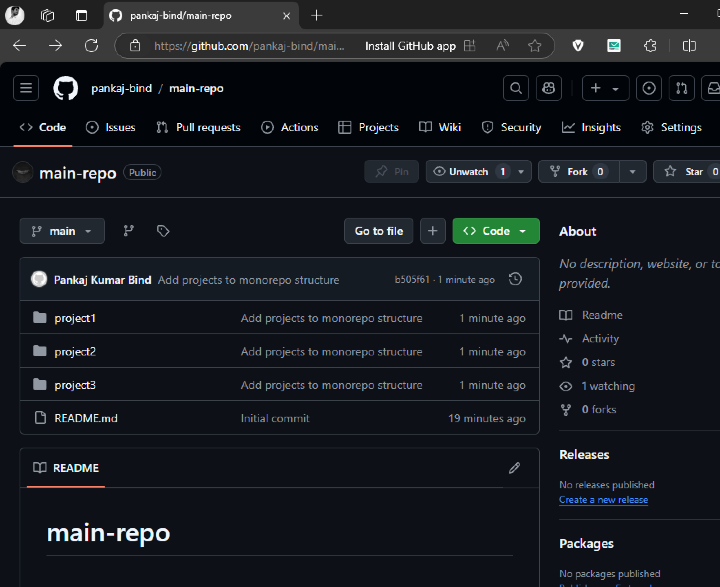The height and width of the screenshot is (587, 720).
Task: Open the green extension icon in toolbar
Action: pos(613,45)
